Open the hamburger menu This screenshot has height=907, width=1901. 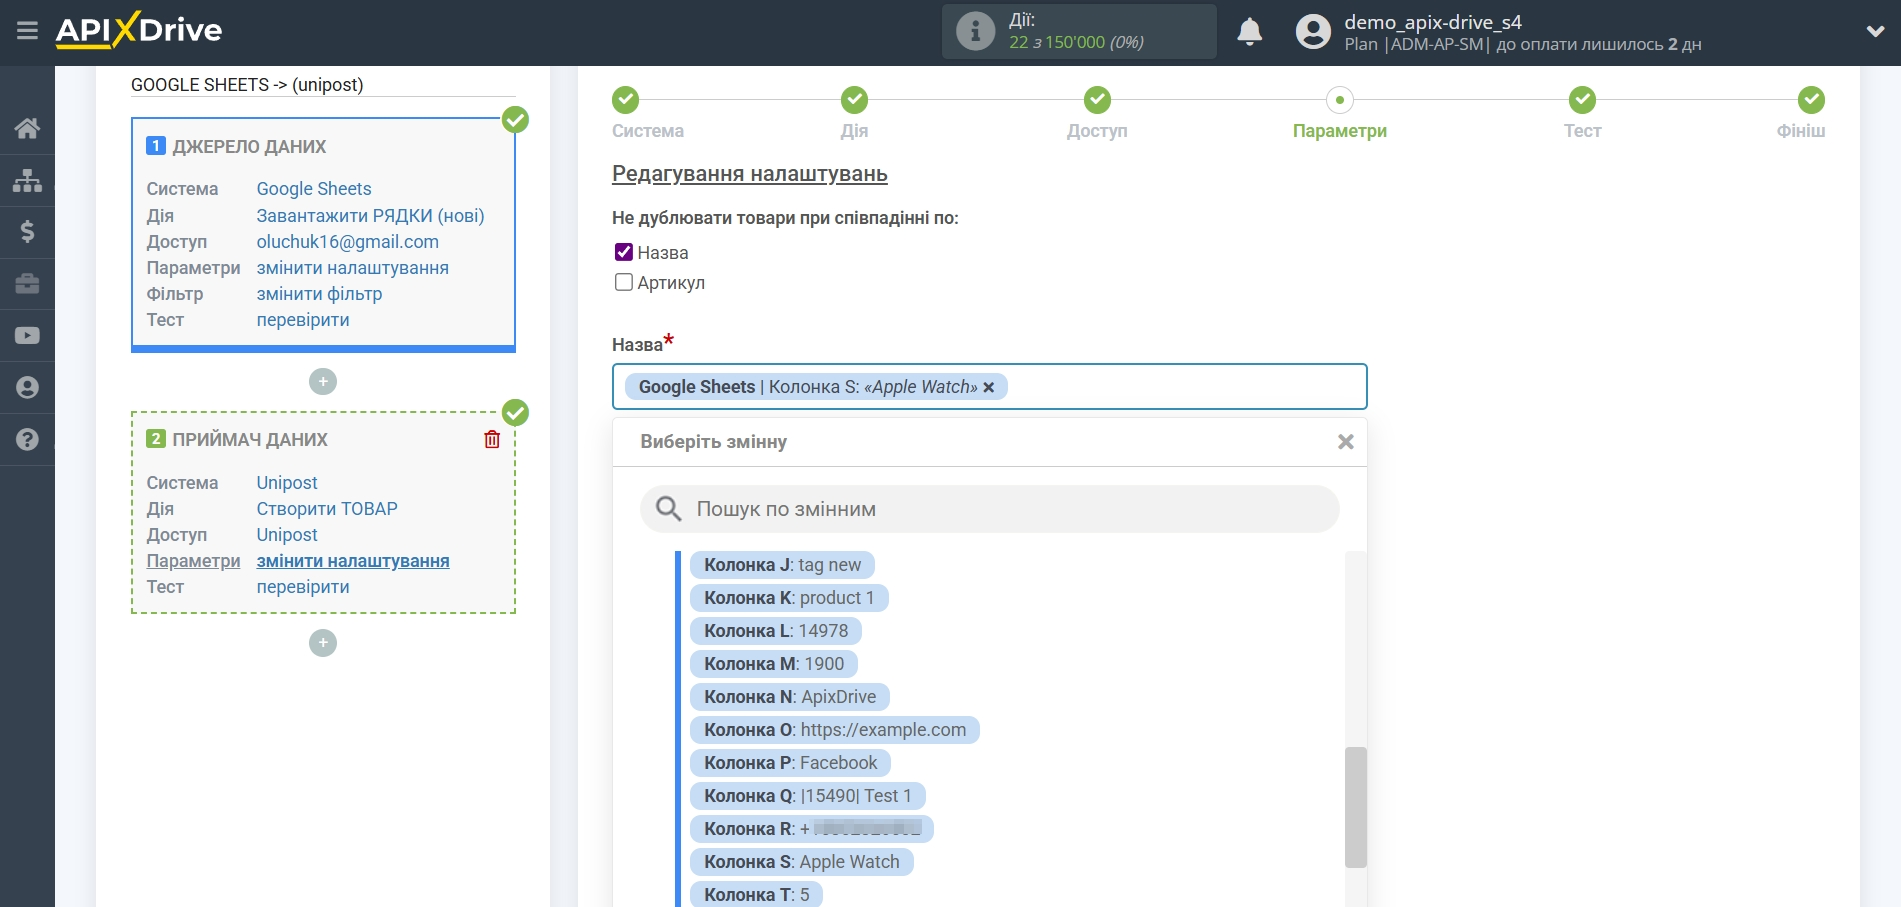click(x=27, y=31)
